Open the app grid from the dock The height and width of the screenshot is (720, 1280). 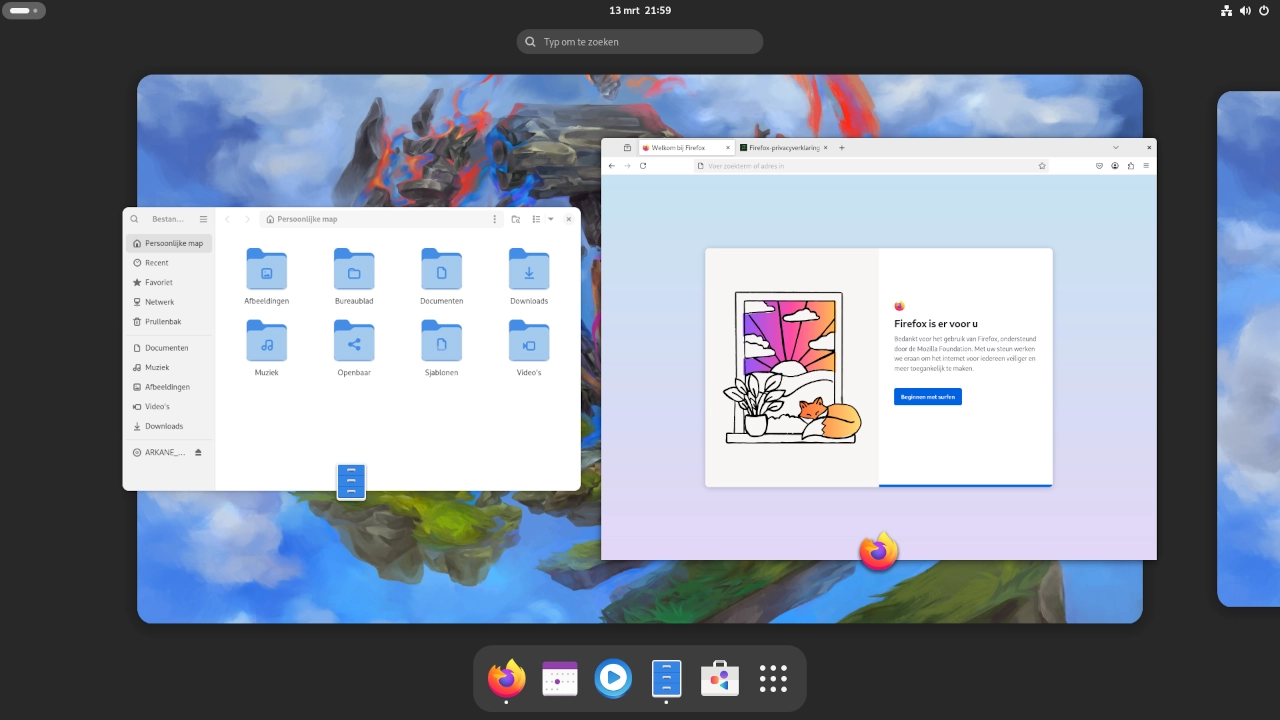[772, 678]
